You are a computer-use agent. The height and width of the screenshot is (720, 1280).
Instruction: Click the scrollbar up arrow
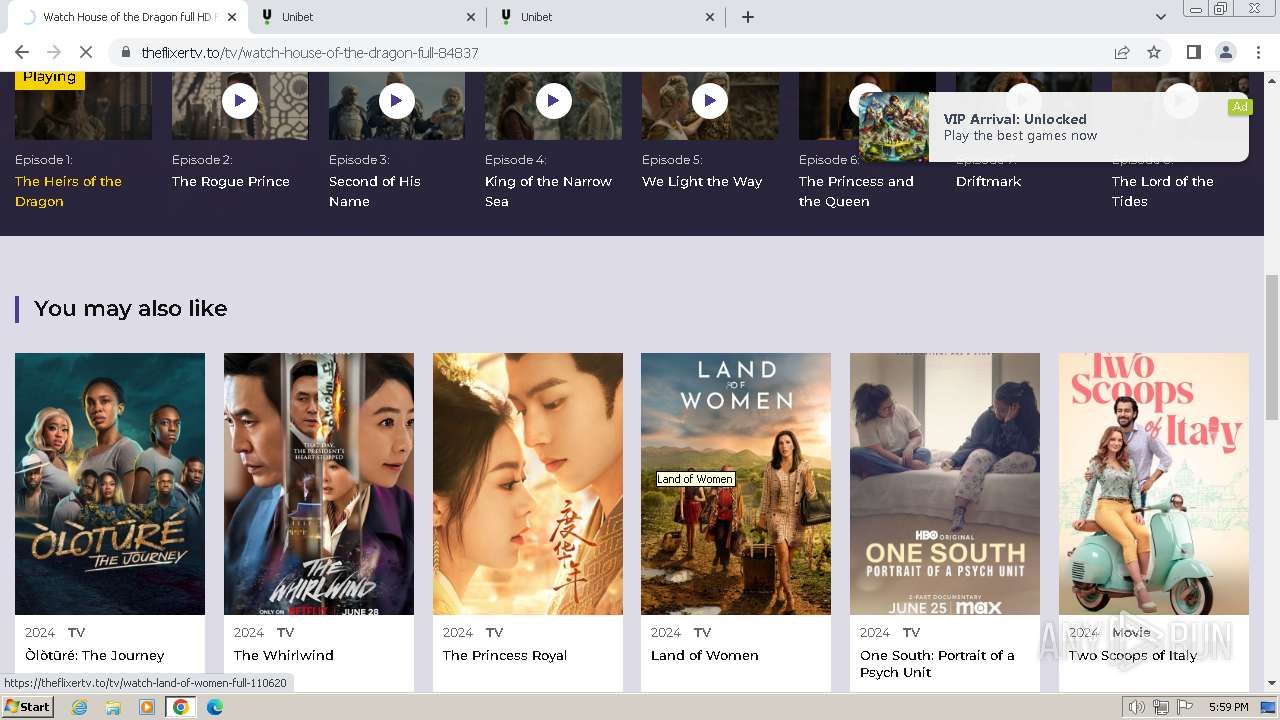tap(1272, 80)
